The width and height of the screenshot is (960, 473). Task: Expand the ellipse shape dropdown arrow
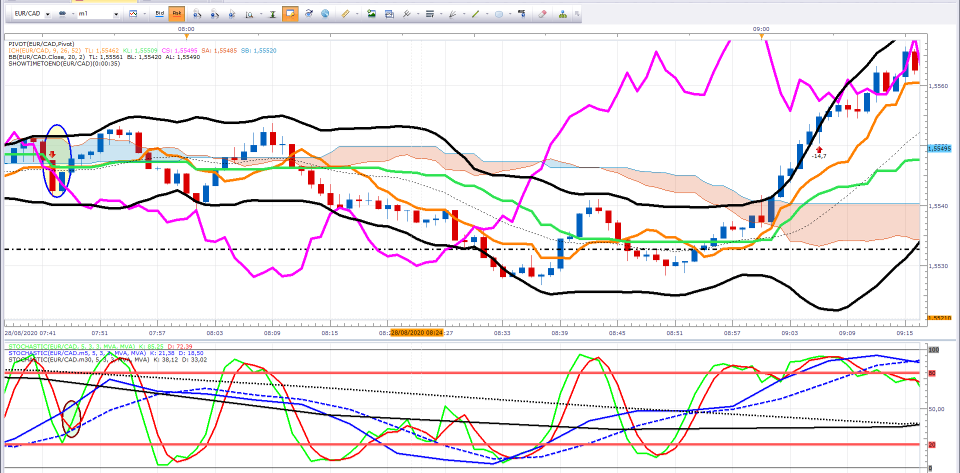pyautogui.click(x=510, y=13)
